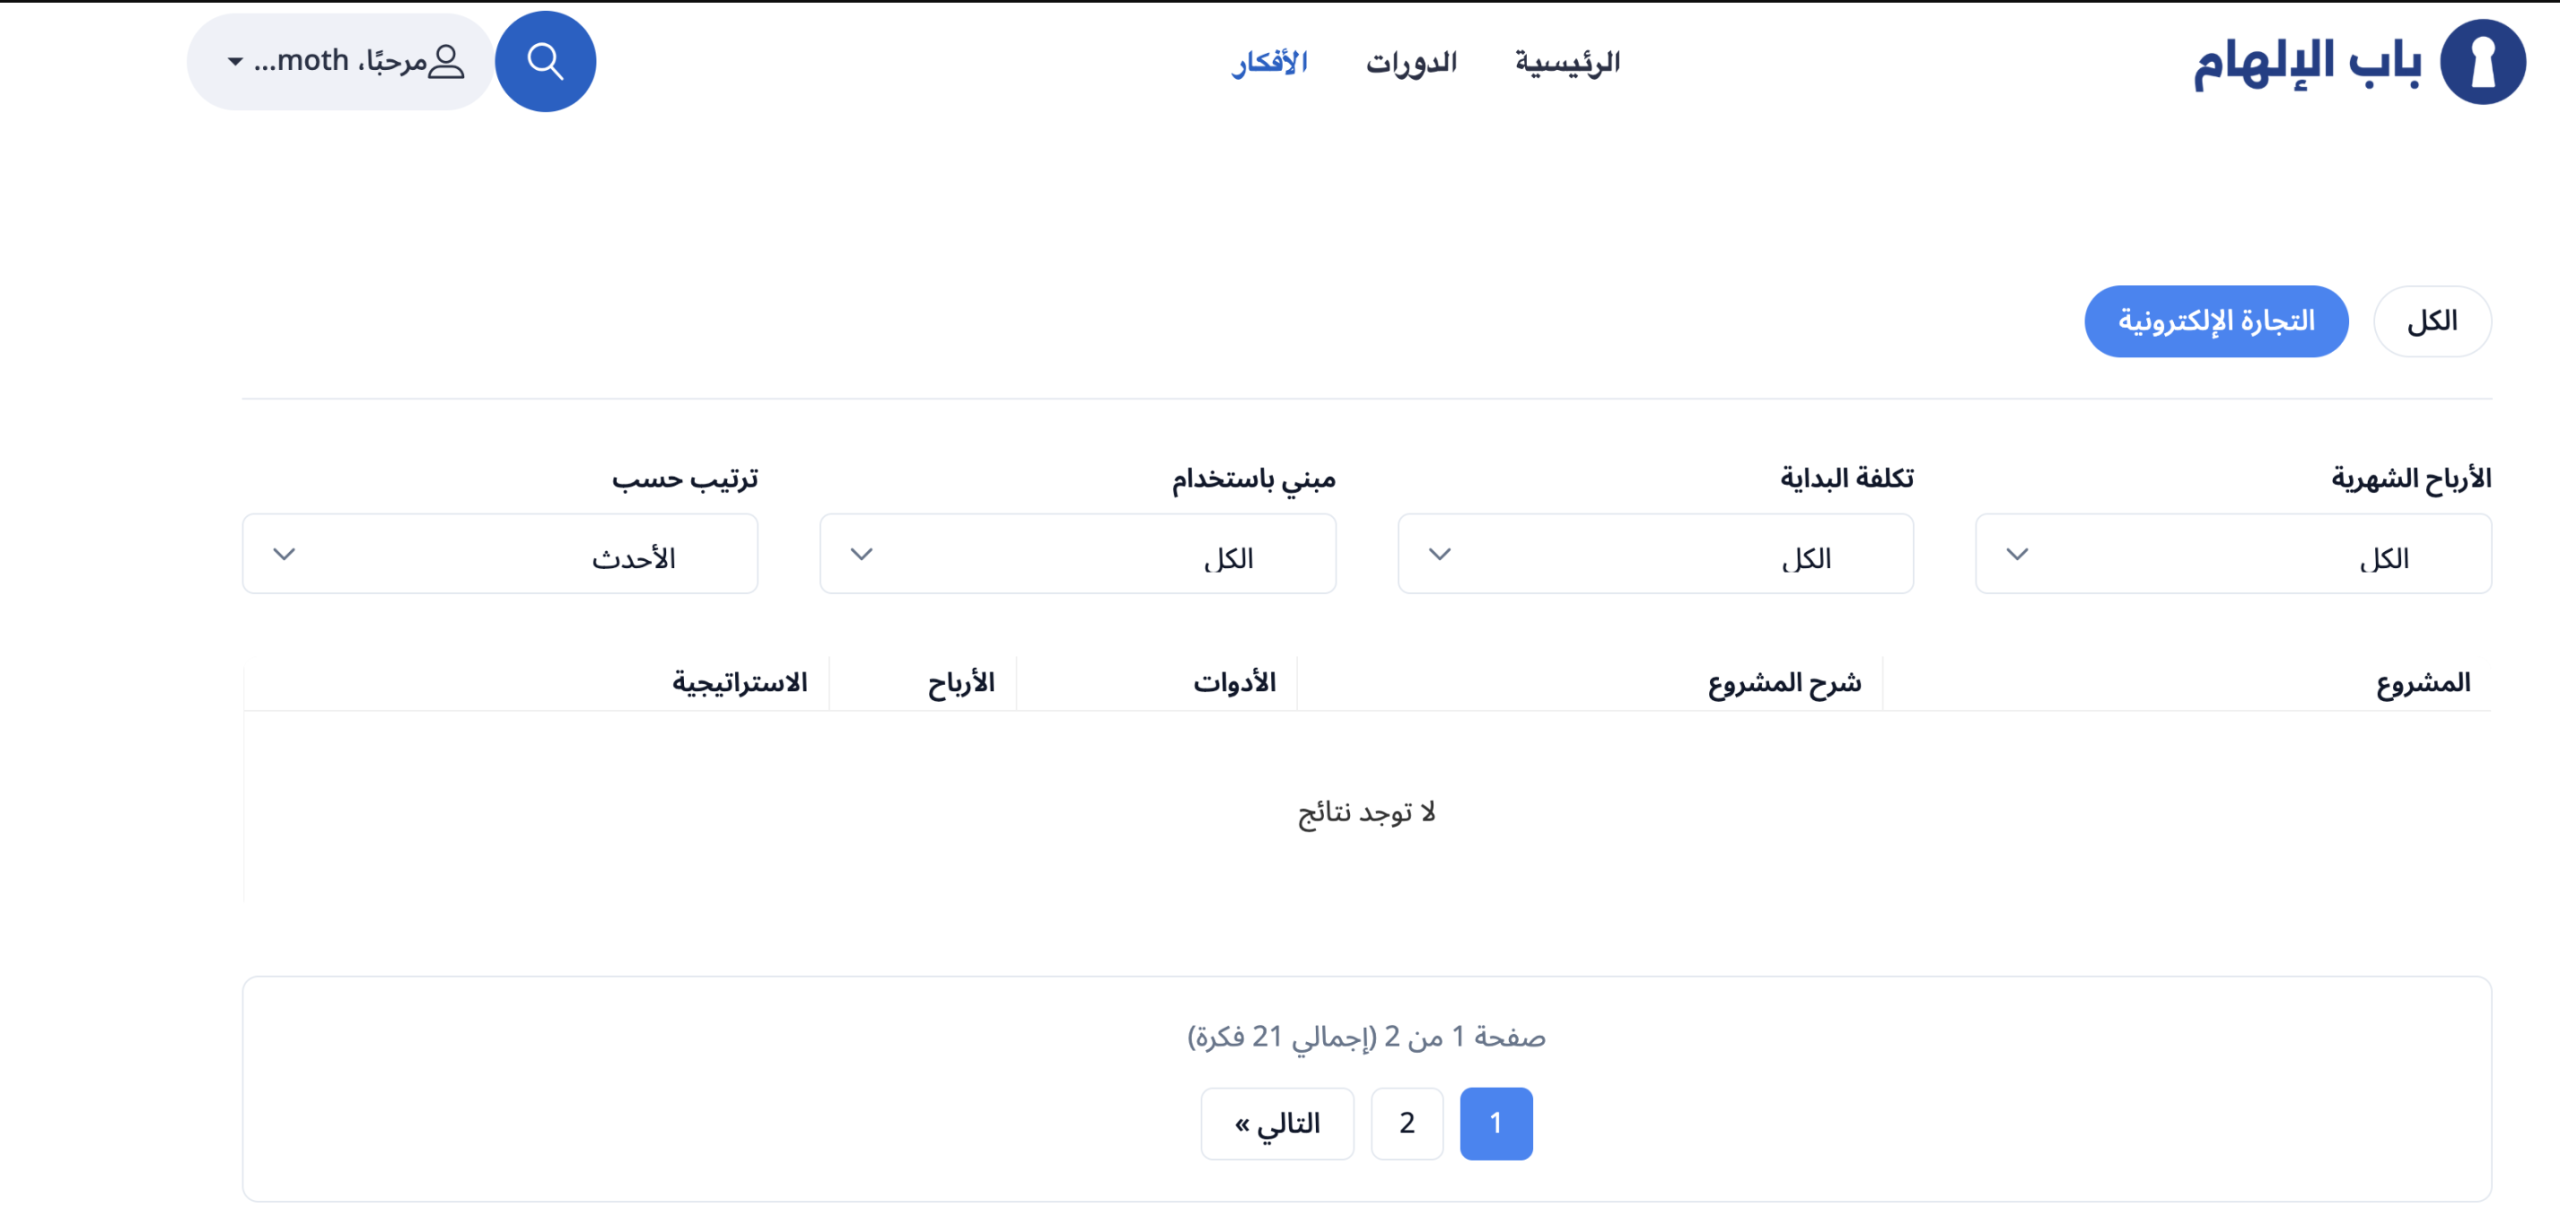Expand the تكلفة البداية dropdown

click(x=1655, y=554)
